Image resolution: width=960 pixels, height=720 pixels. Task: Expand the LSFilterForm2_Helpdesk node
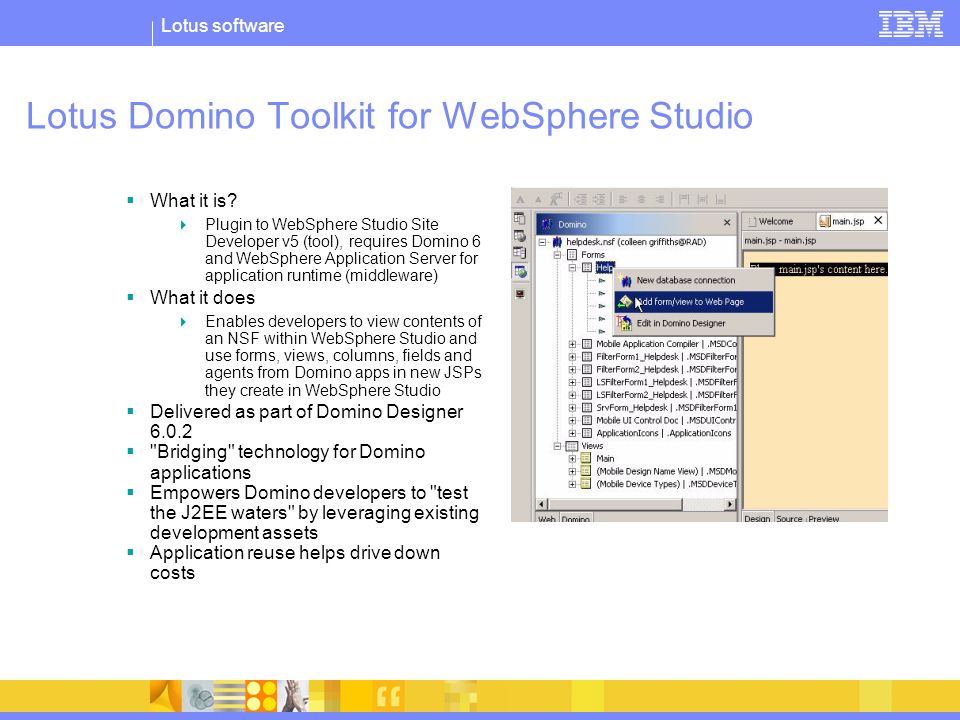point(572,395)
